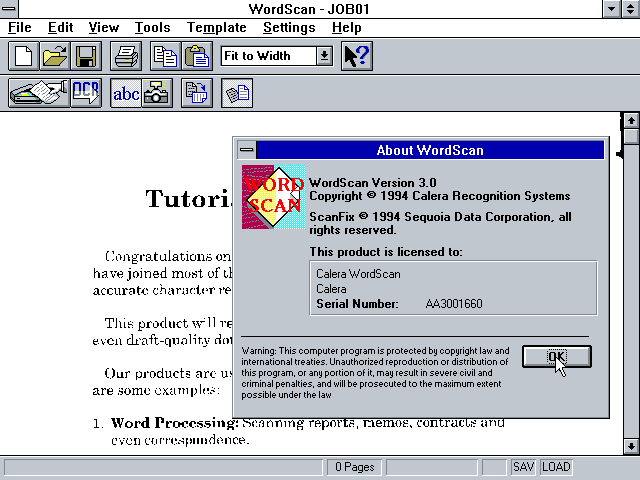Open the Template menu
This screenshot has width=640, height=480.
216,27
